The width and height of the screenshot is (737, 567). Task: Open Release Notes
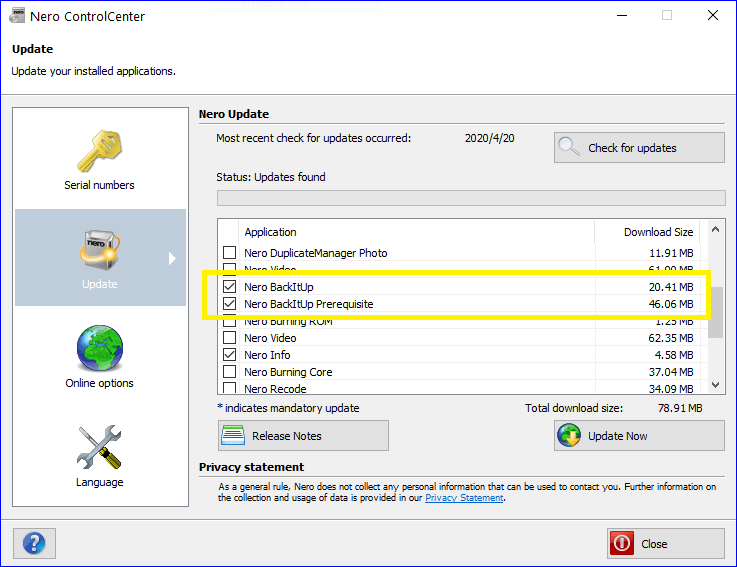[303, 436]
